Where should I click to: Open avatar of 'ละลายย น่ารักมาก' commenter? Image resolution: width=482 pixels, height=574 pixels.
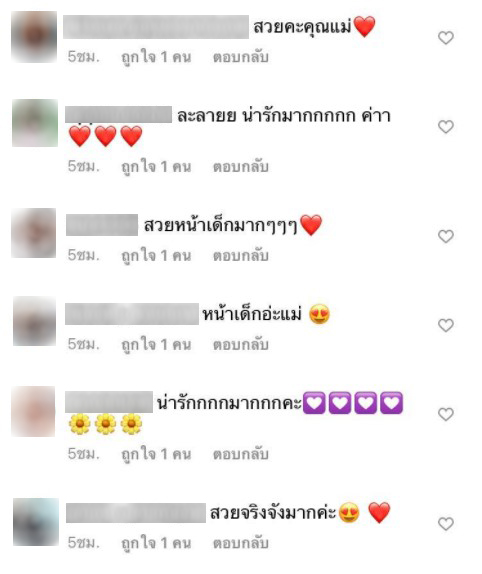pos(35,123)
